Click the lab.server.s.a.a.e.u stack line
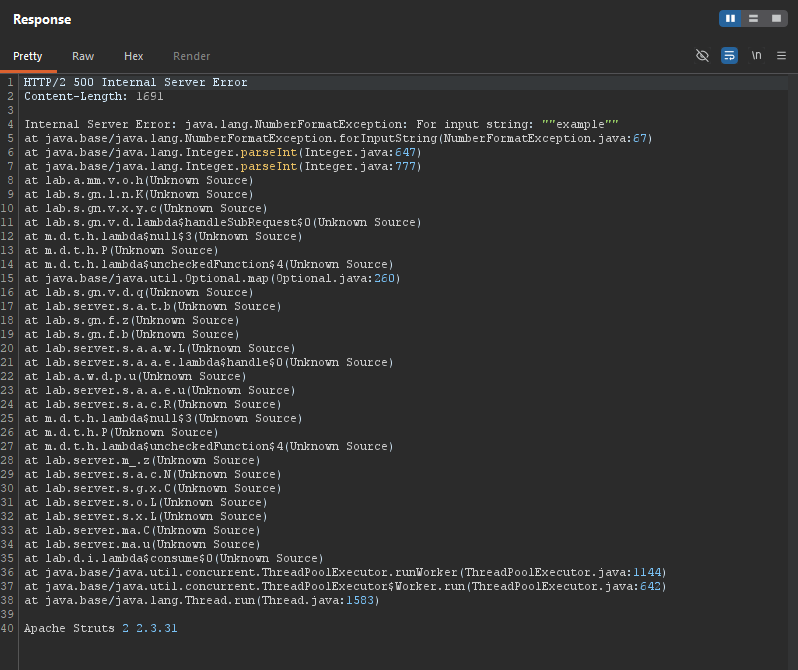The image size is (798, 670). point(160,390)
